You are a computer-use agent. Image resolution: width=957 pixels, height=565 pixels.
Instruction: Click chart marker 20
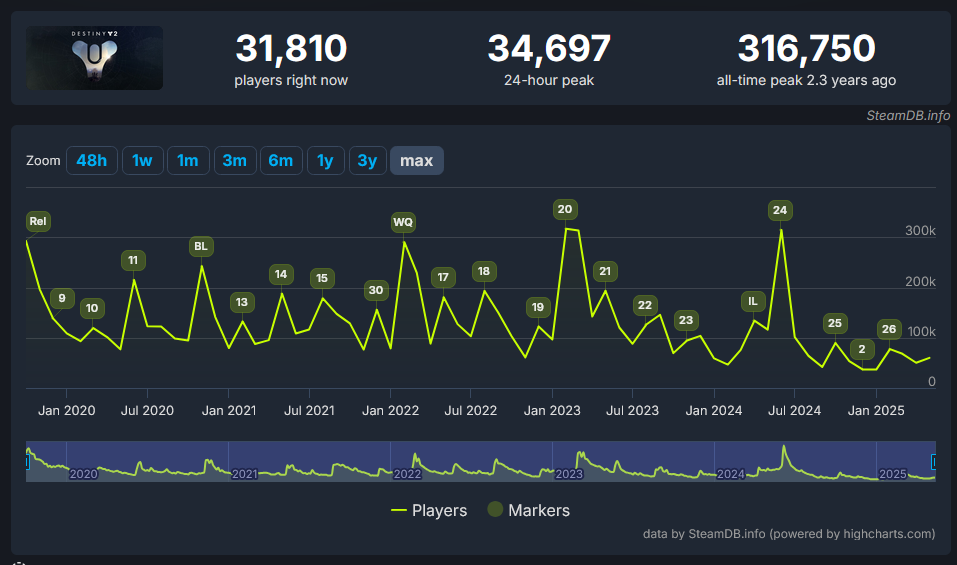pos(565,209)
